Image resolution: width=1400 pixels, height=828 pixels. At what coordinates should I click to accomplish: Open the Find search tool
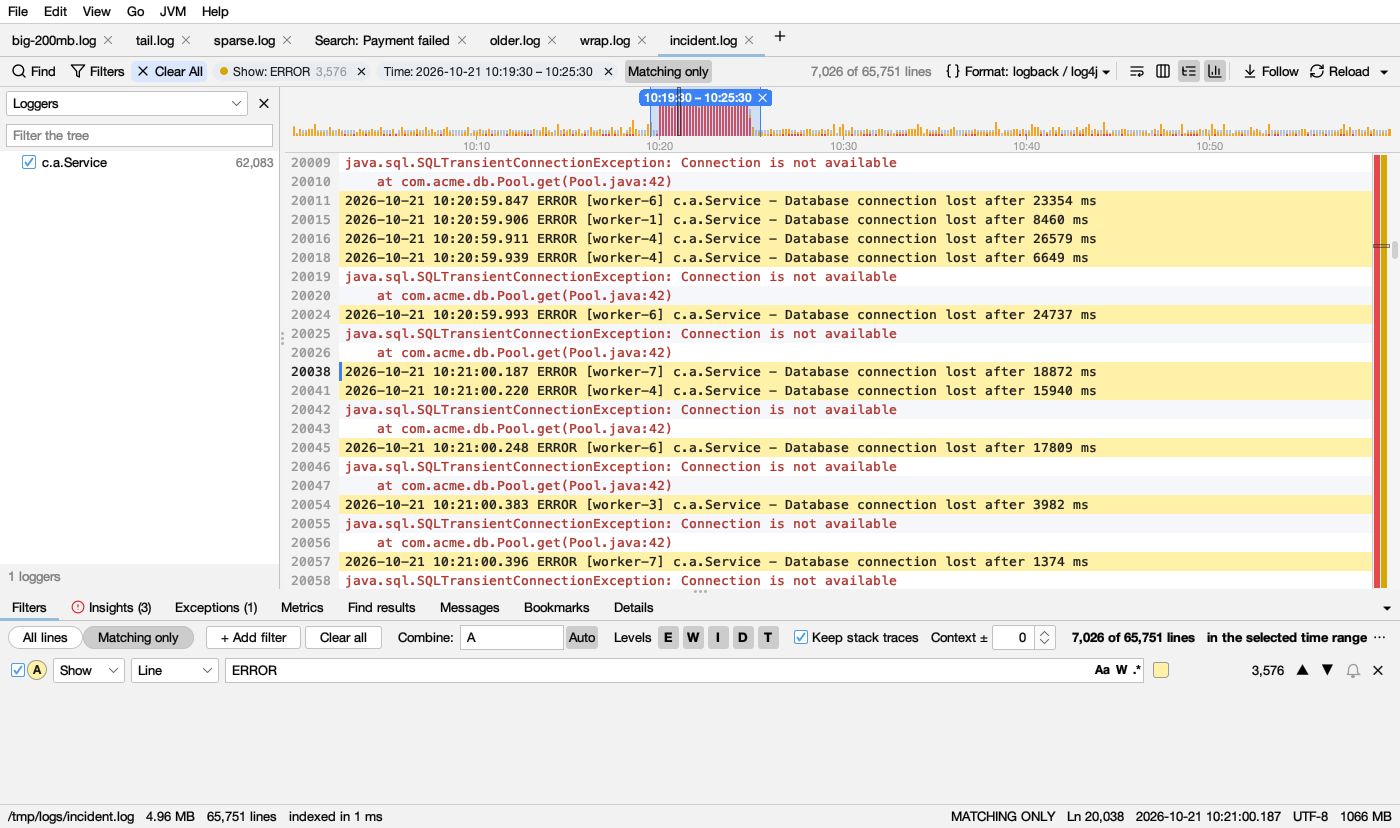pos(33,71)
